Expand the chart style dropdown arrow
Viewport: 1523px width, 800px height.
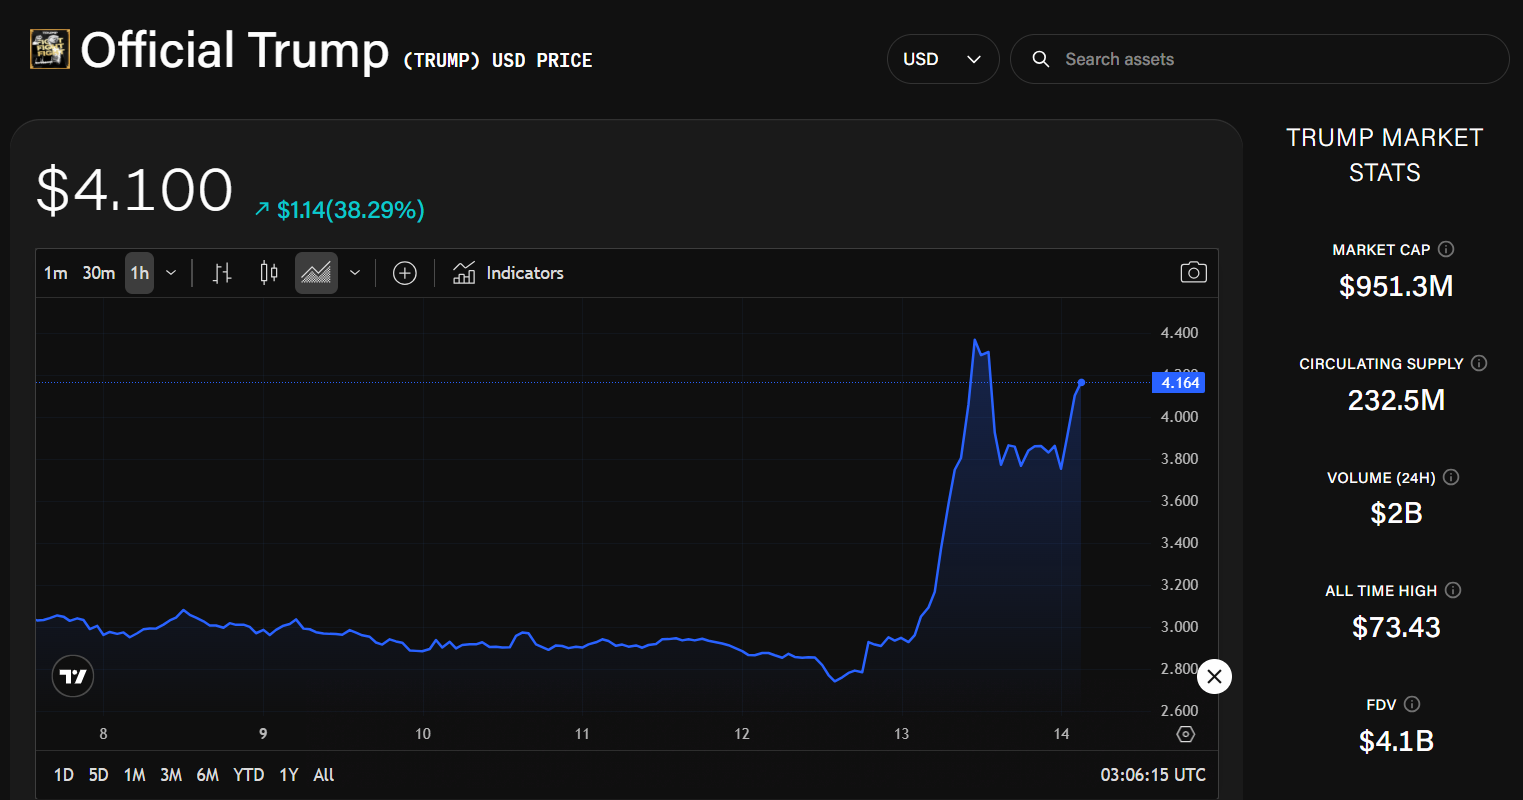(355, 273)
